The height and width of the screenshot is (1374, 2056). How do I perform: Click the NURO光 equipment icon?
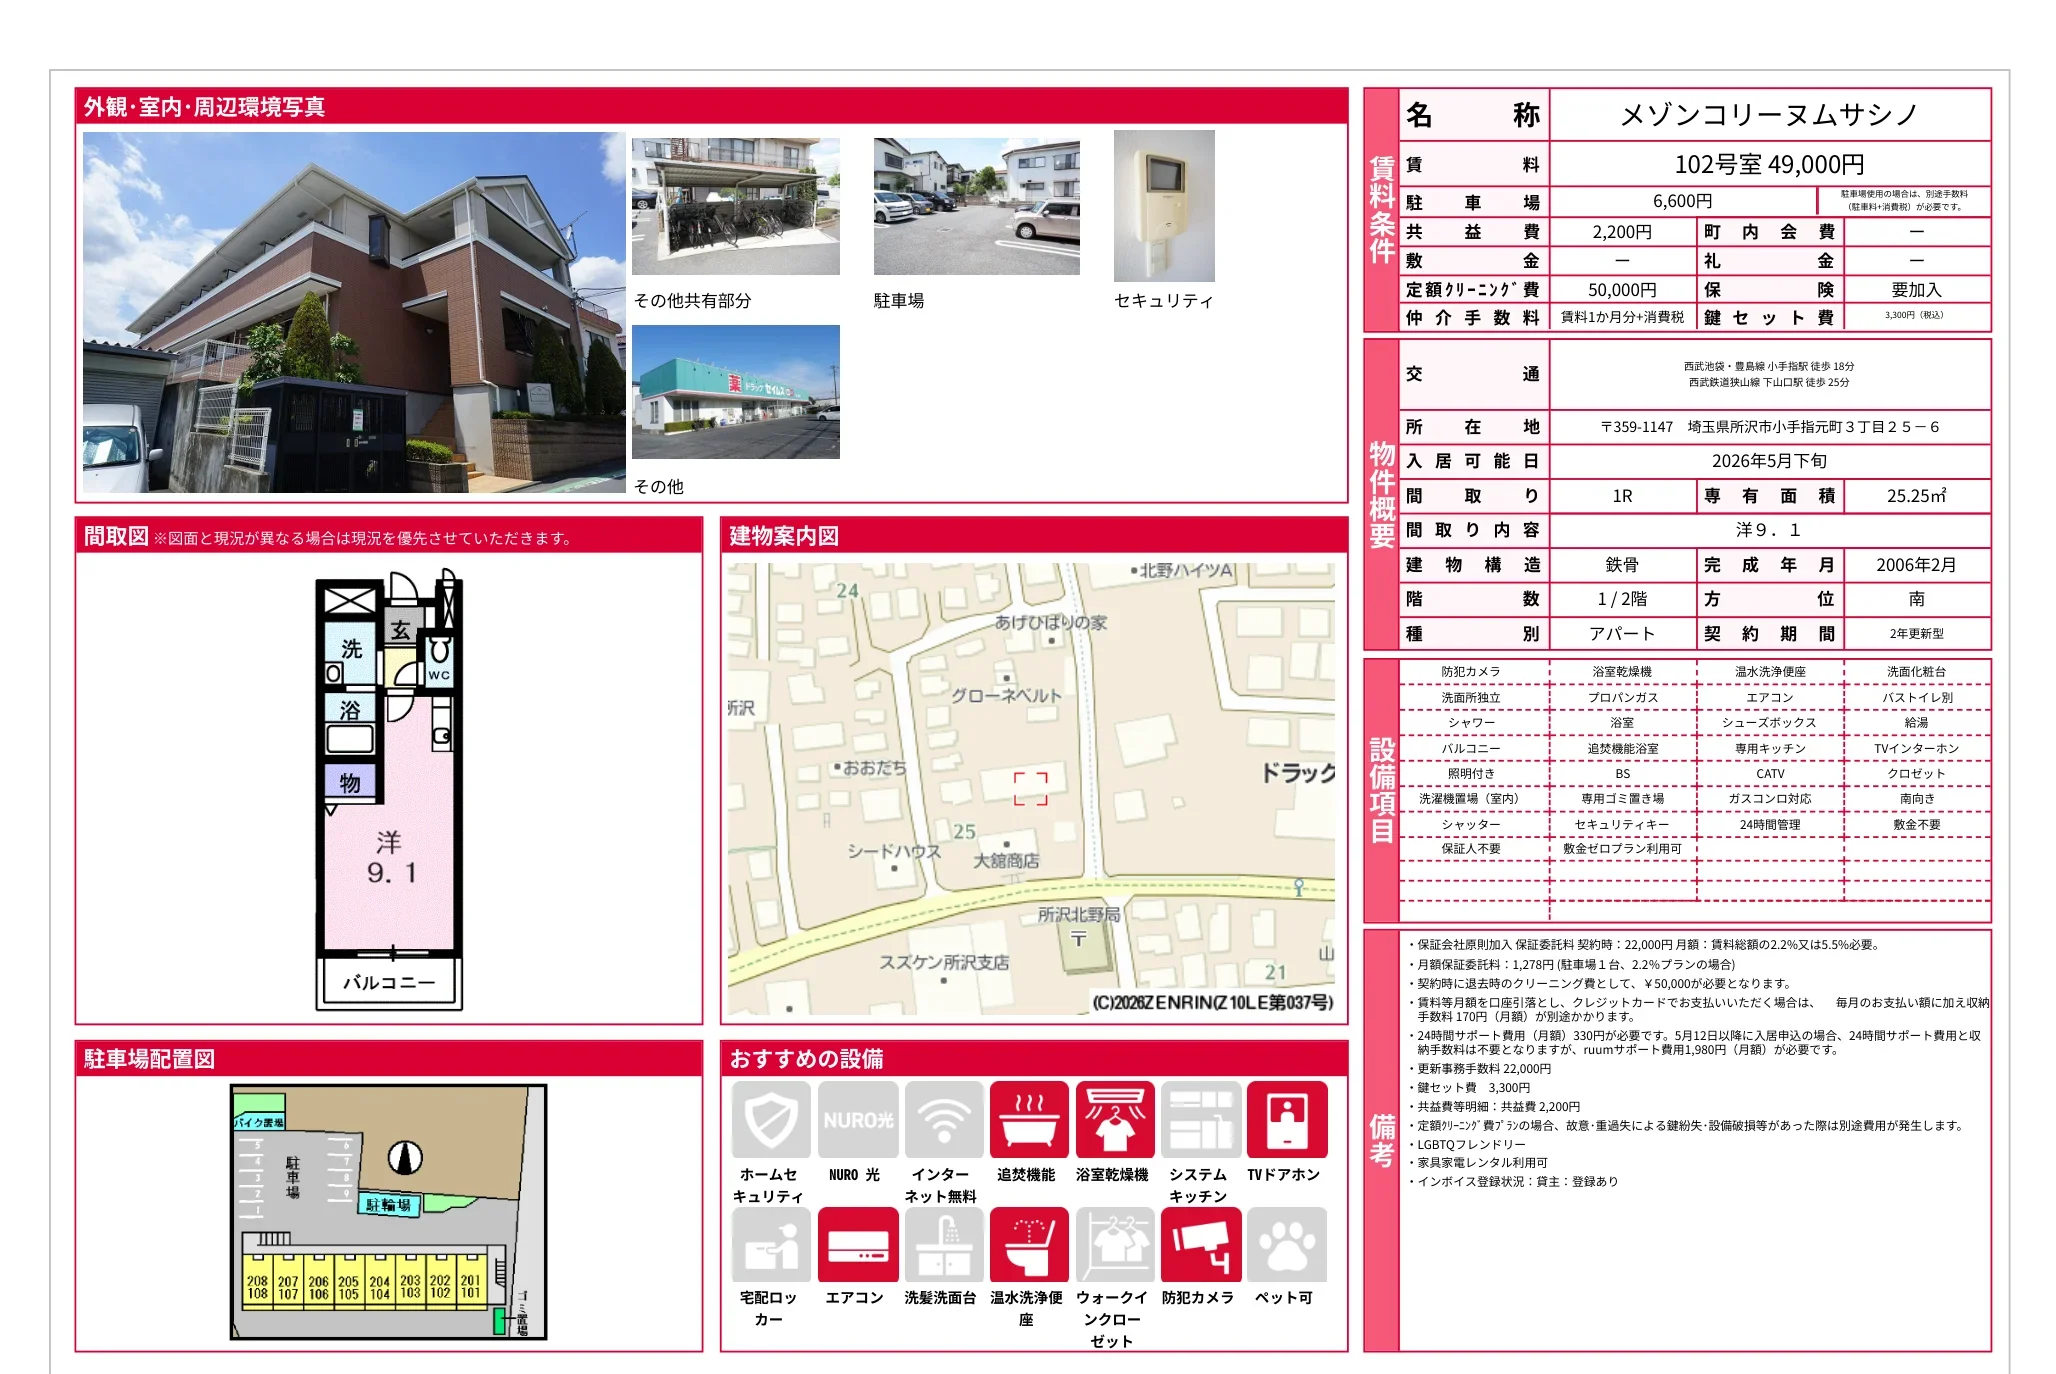[857, 1119]
